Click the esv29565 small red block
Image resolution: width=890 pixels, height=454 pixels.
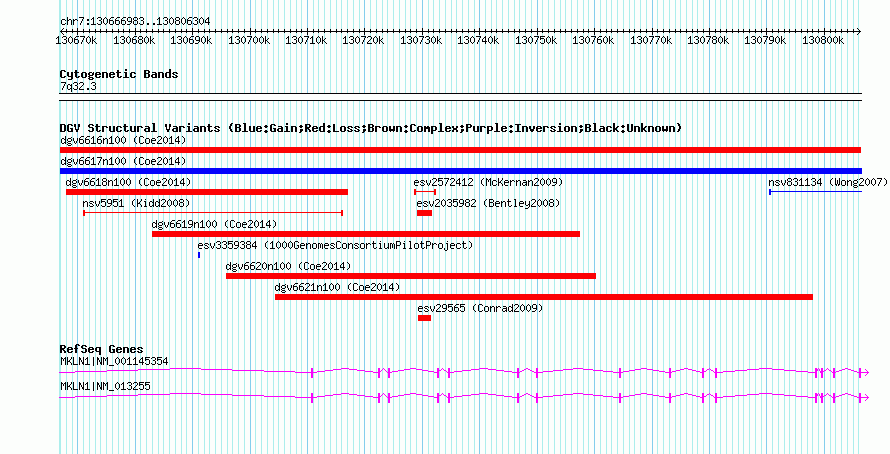tap(425, 318)
